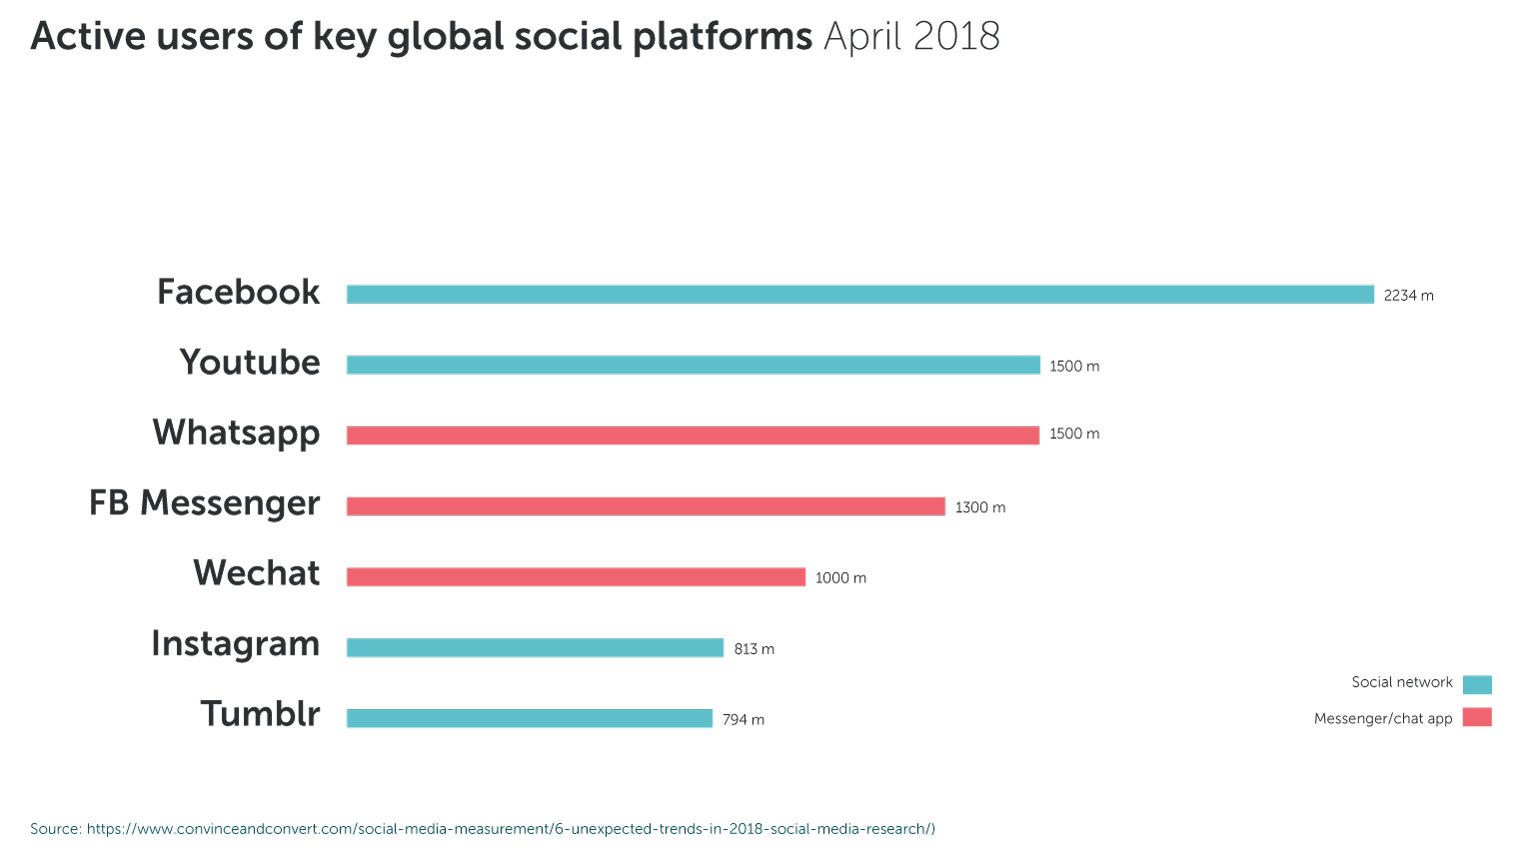Click the source URL link
The height and width of the screenshot is (864, 1536).
510,829
